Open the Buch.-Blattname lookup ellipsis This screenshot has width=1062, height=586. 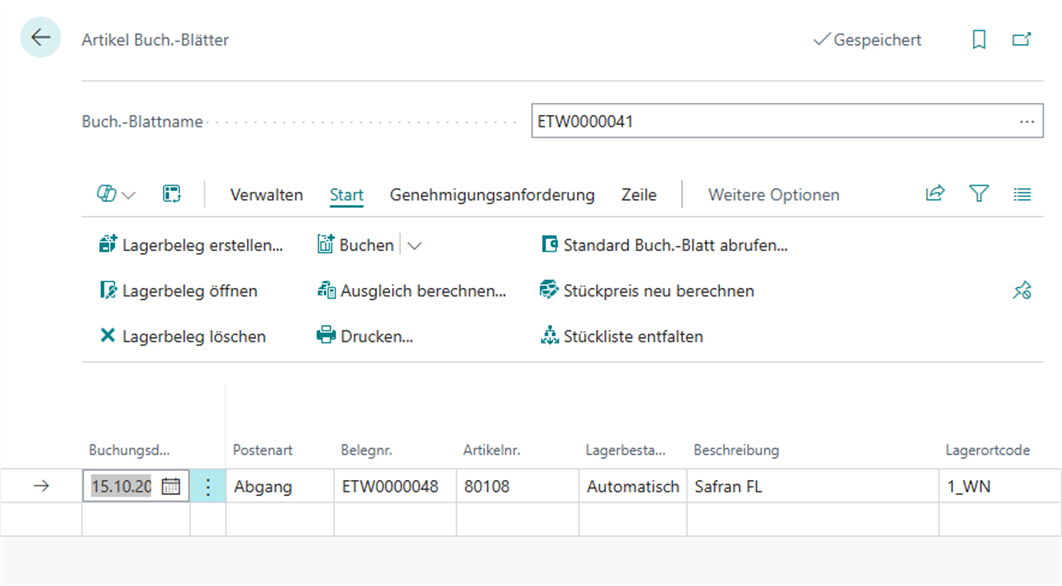tap(1027, 121)
